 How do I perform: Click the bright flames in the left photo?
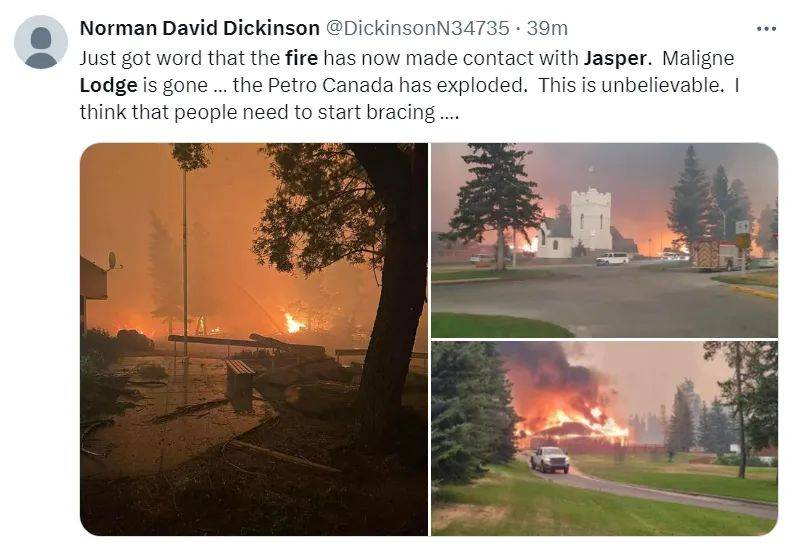[x=293, y=323]
